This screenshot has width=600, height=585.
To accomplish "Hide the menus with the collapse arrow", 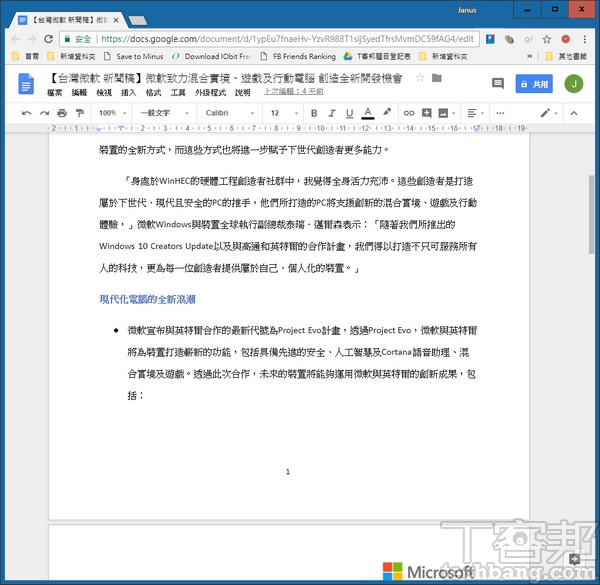I will click(574, 113).
